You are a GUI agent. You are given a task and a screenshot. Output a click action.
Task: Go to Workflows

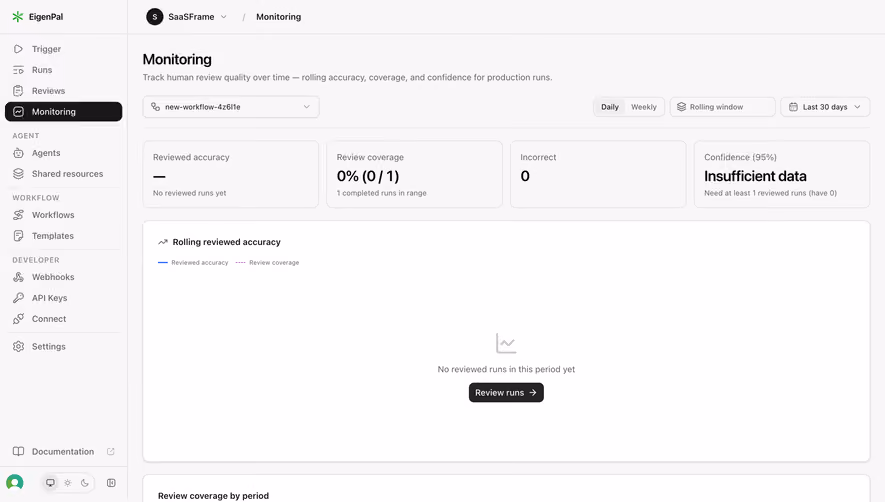tap(63, 215)
